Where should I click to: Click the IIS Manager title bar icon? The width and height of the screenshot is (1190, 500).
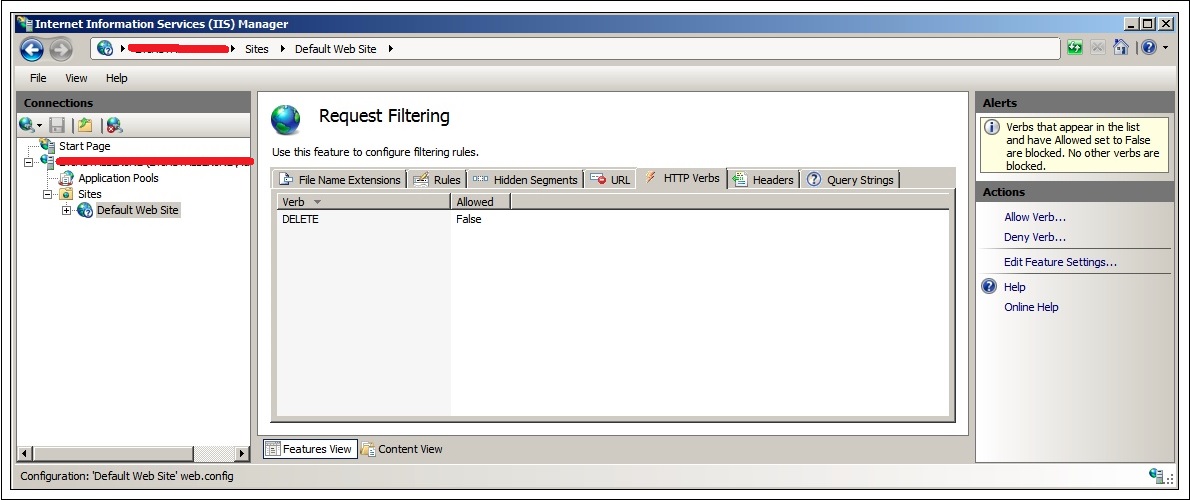(x=24, y=24)
